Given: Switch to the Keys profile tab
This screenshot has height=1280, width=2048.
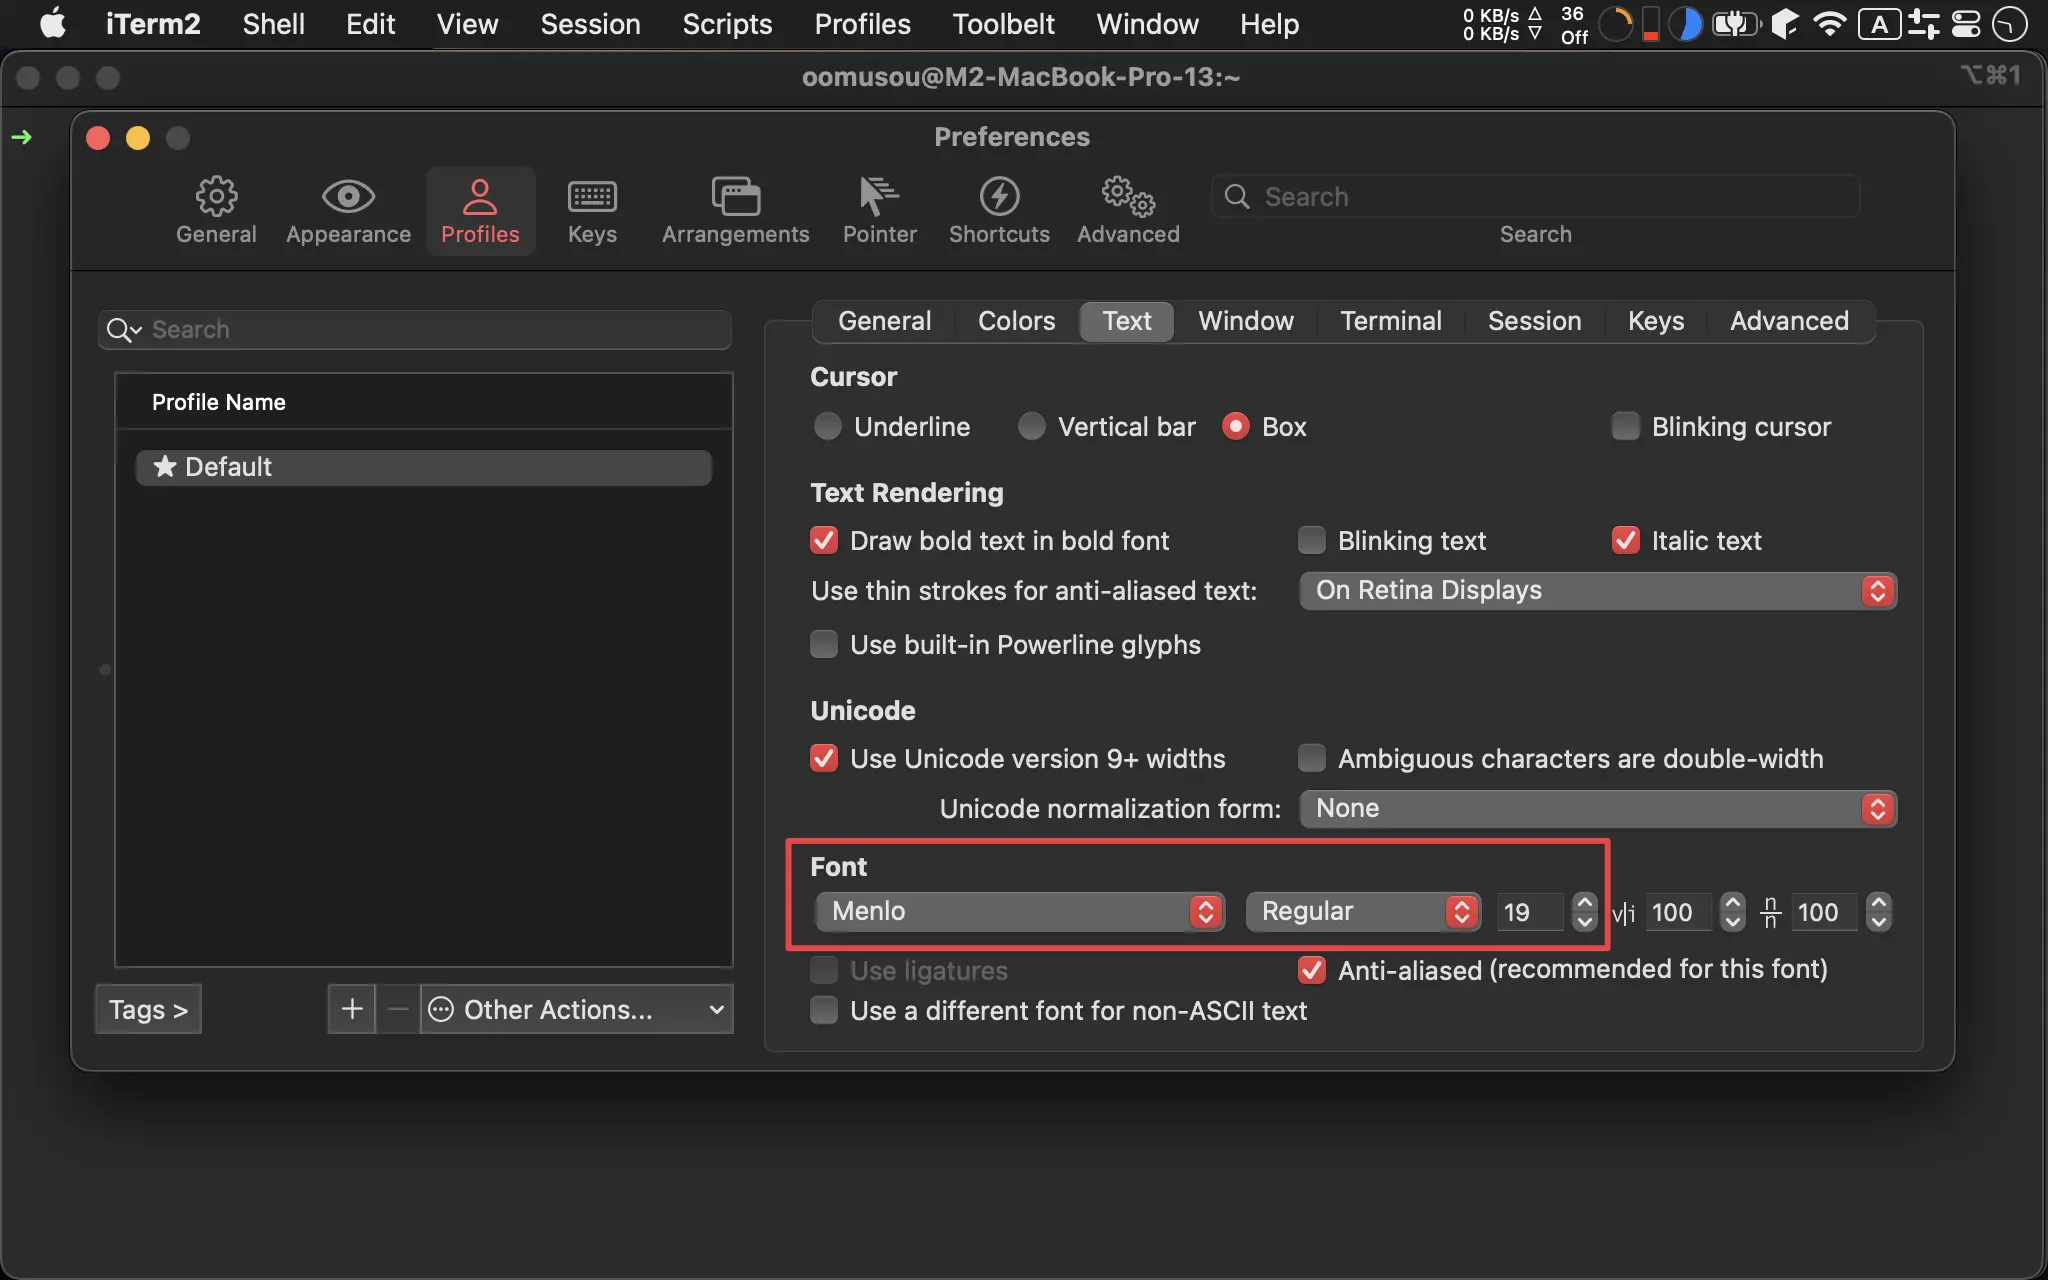Looking at the screenshot, I should pyautogui.click(x=1656, y=321).
